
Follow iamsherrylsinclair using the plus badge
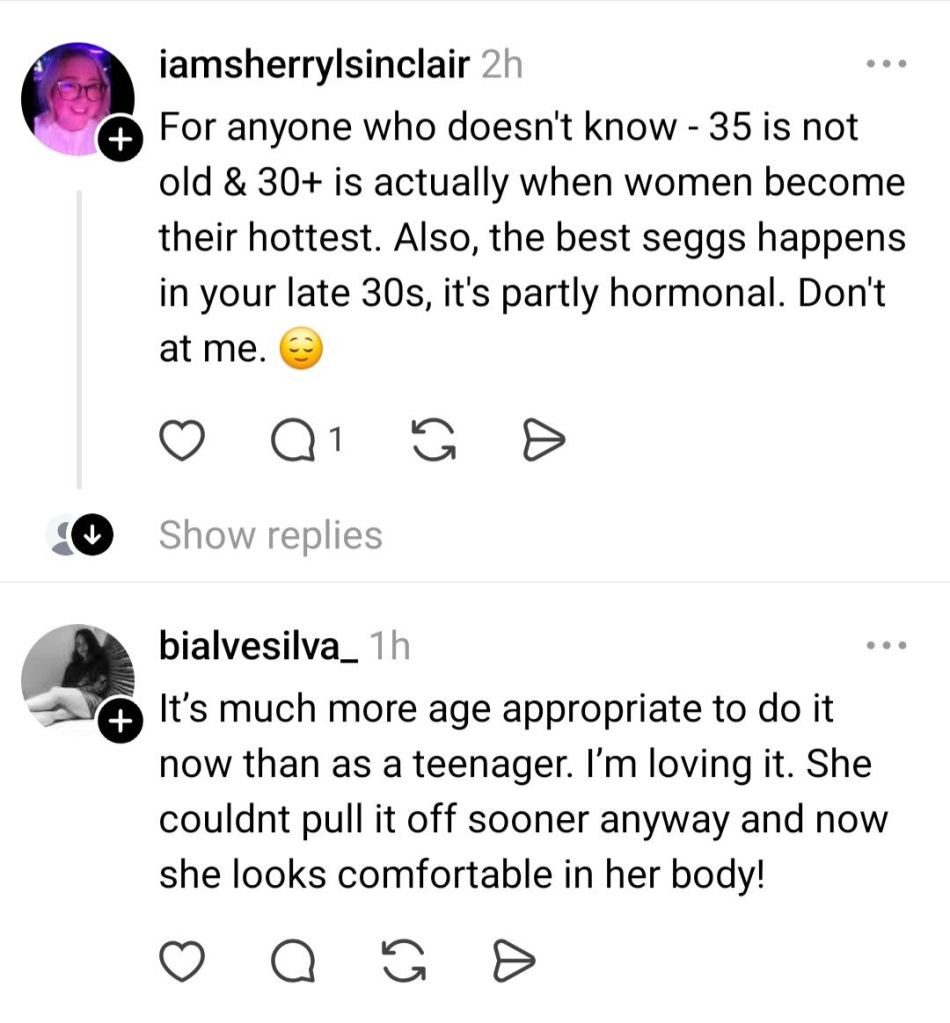coord(118,141)
